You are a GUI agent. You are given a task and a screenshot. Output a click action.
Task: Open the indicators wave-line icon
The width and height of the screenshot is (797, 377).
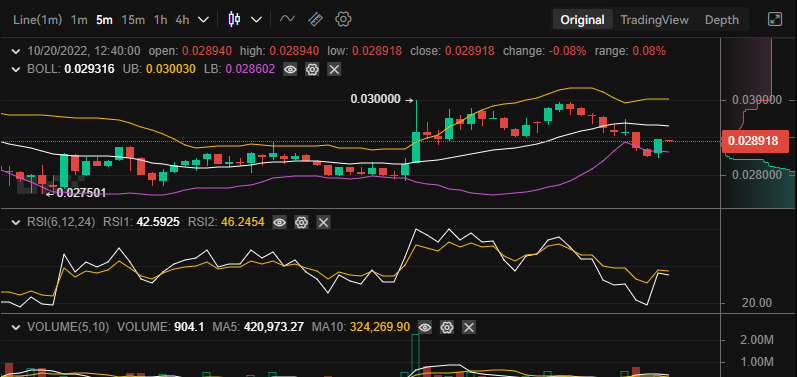point(287,19)
